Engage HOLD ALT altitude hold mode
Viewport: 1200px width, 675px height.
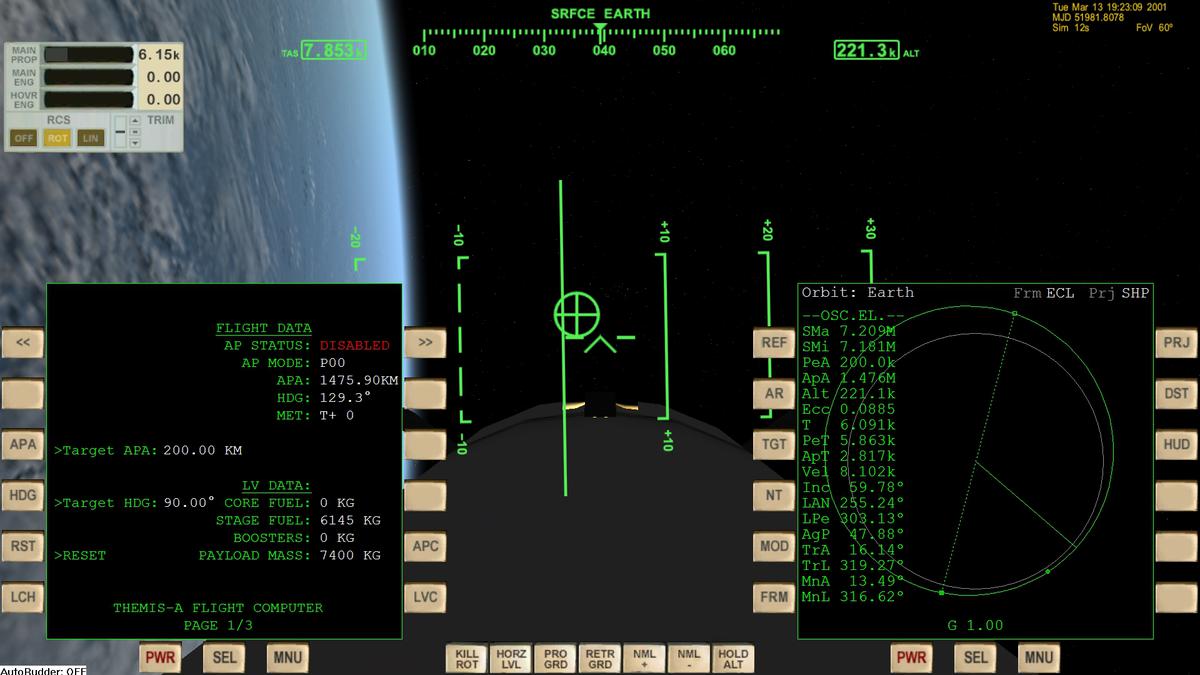[733, 659]
